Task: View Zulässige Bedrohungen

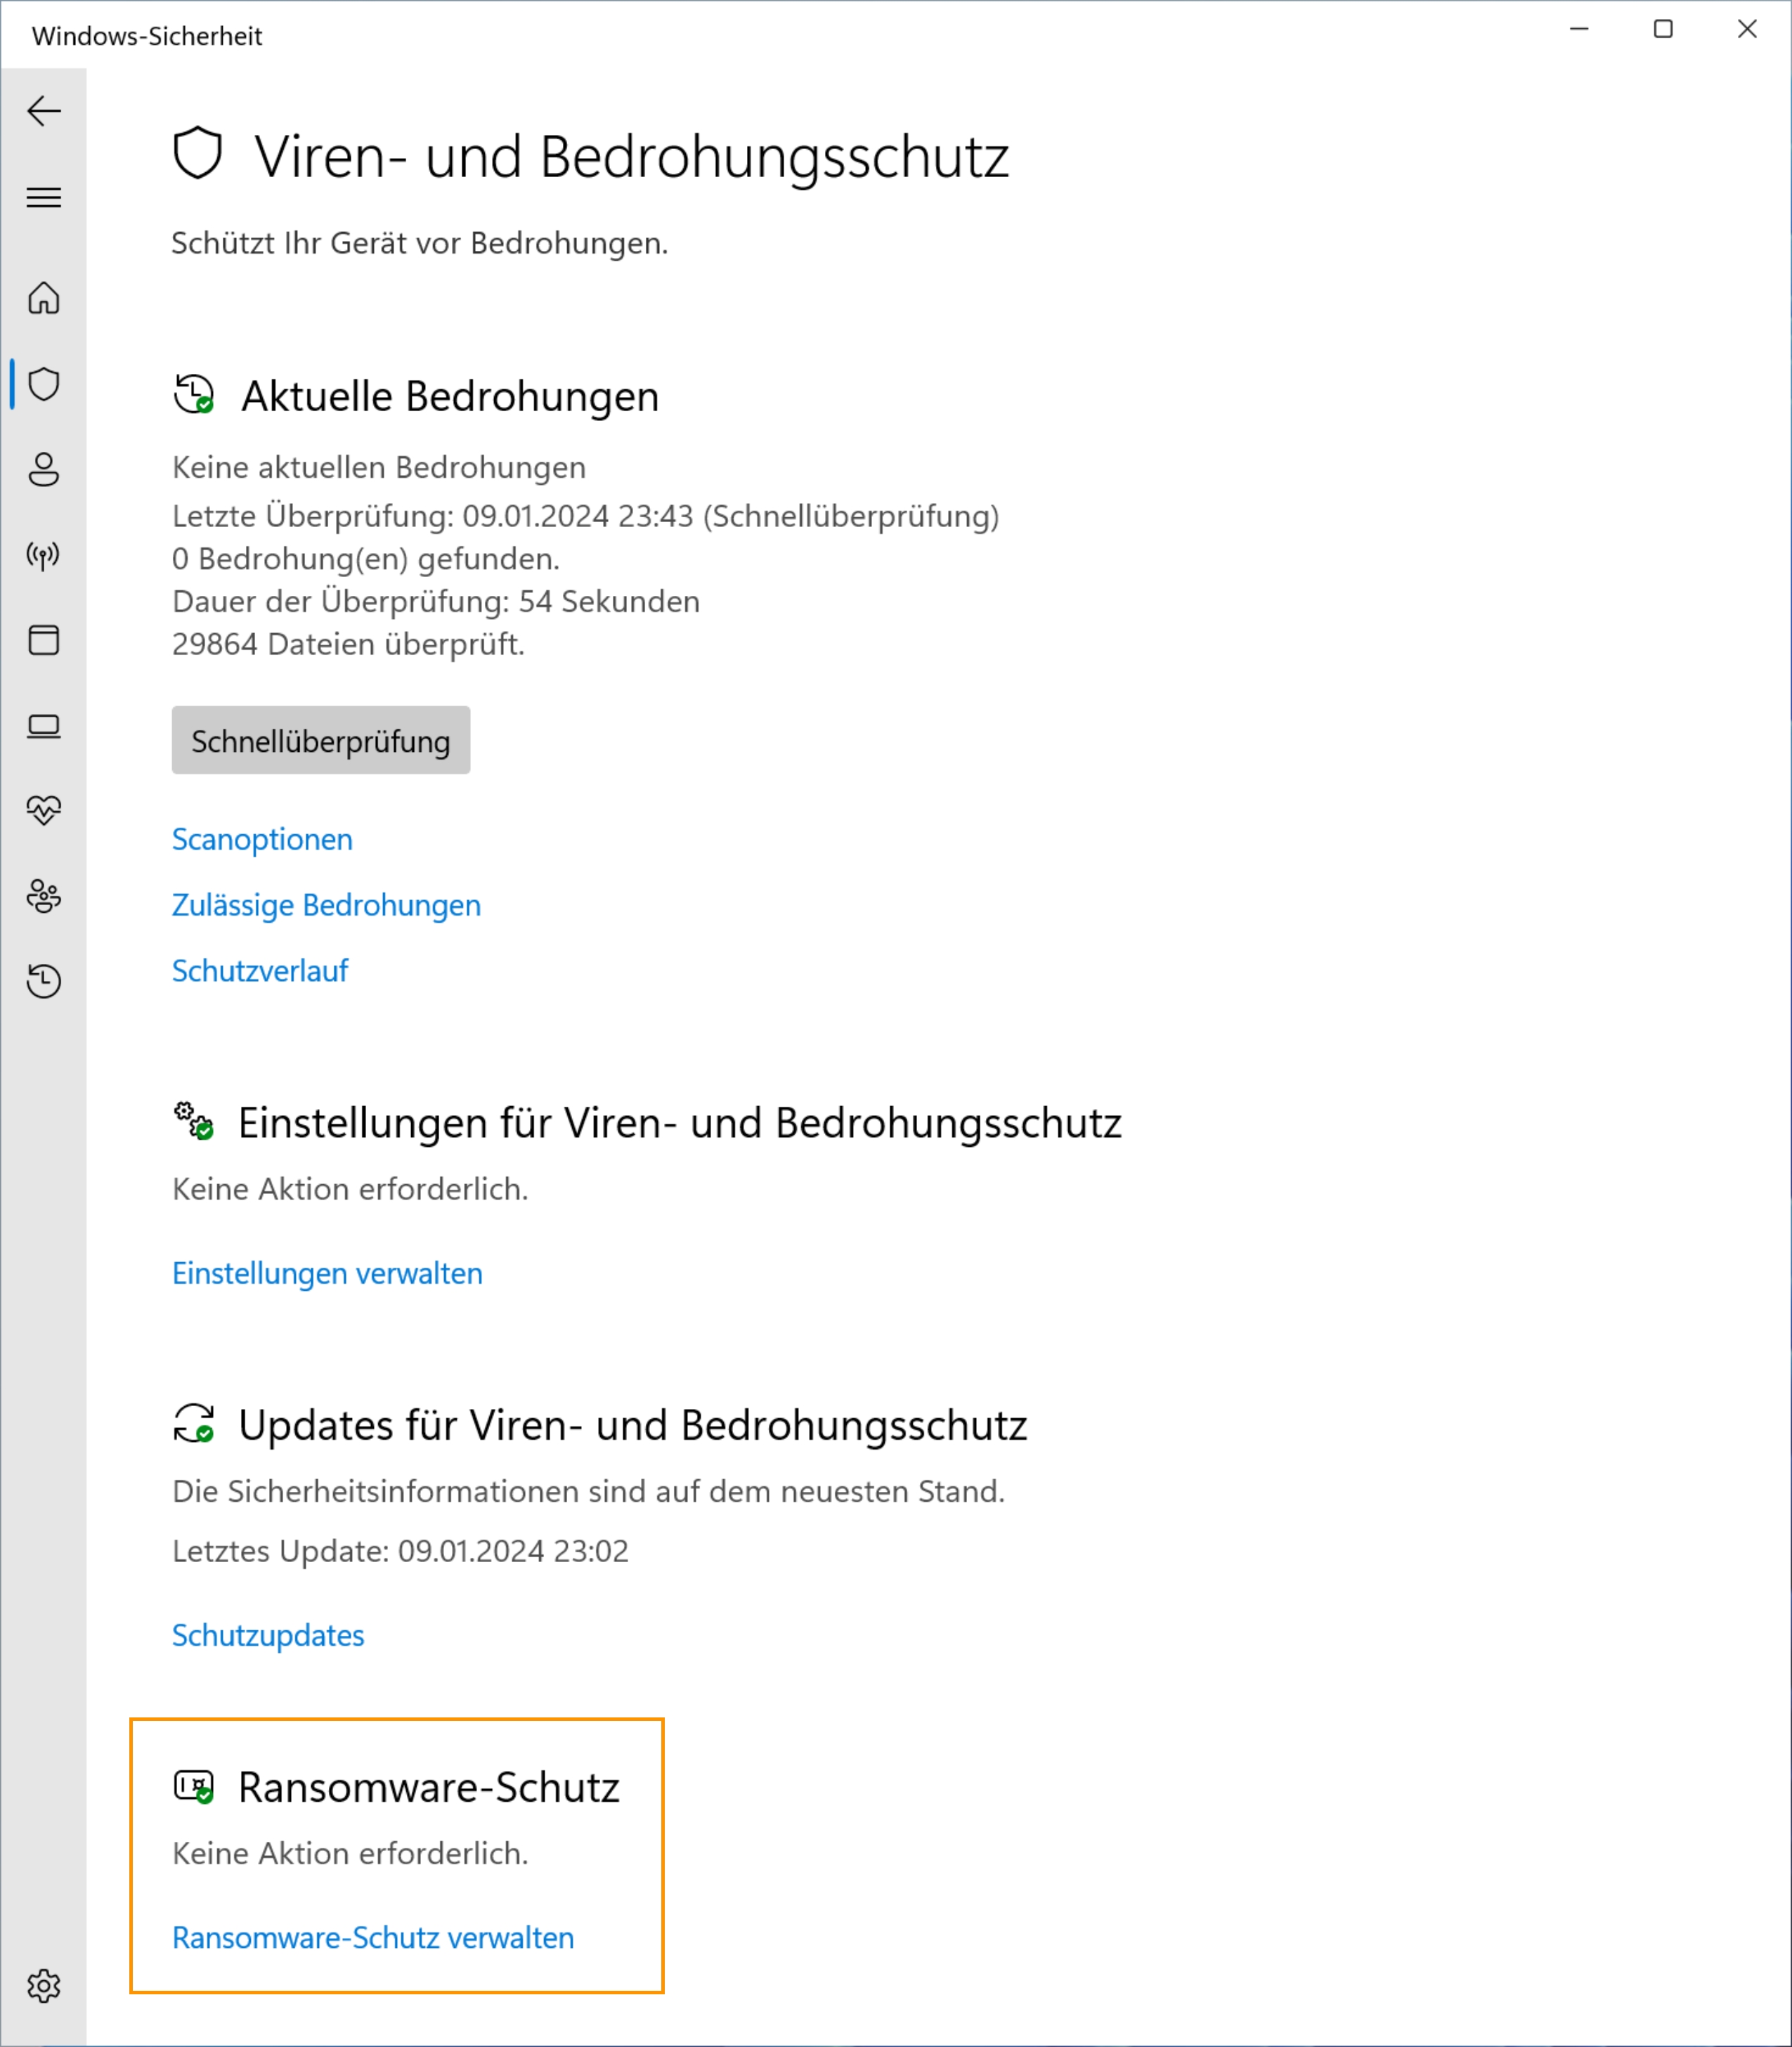Action: click(x=326, y=905)
